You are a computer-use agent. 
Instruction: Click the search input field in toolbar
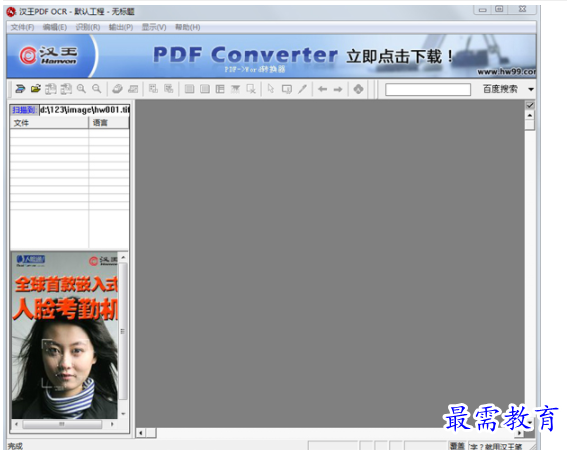[x=428, y=89]
